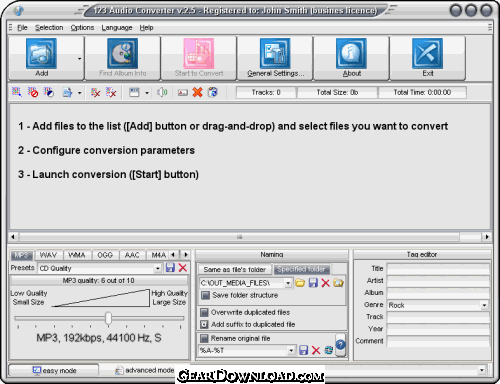Click the red X delete icon in small toolbar
The width and height of the screenshot is (500, 384).
coord(197,92)
